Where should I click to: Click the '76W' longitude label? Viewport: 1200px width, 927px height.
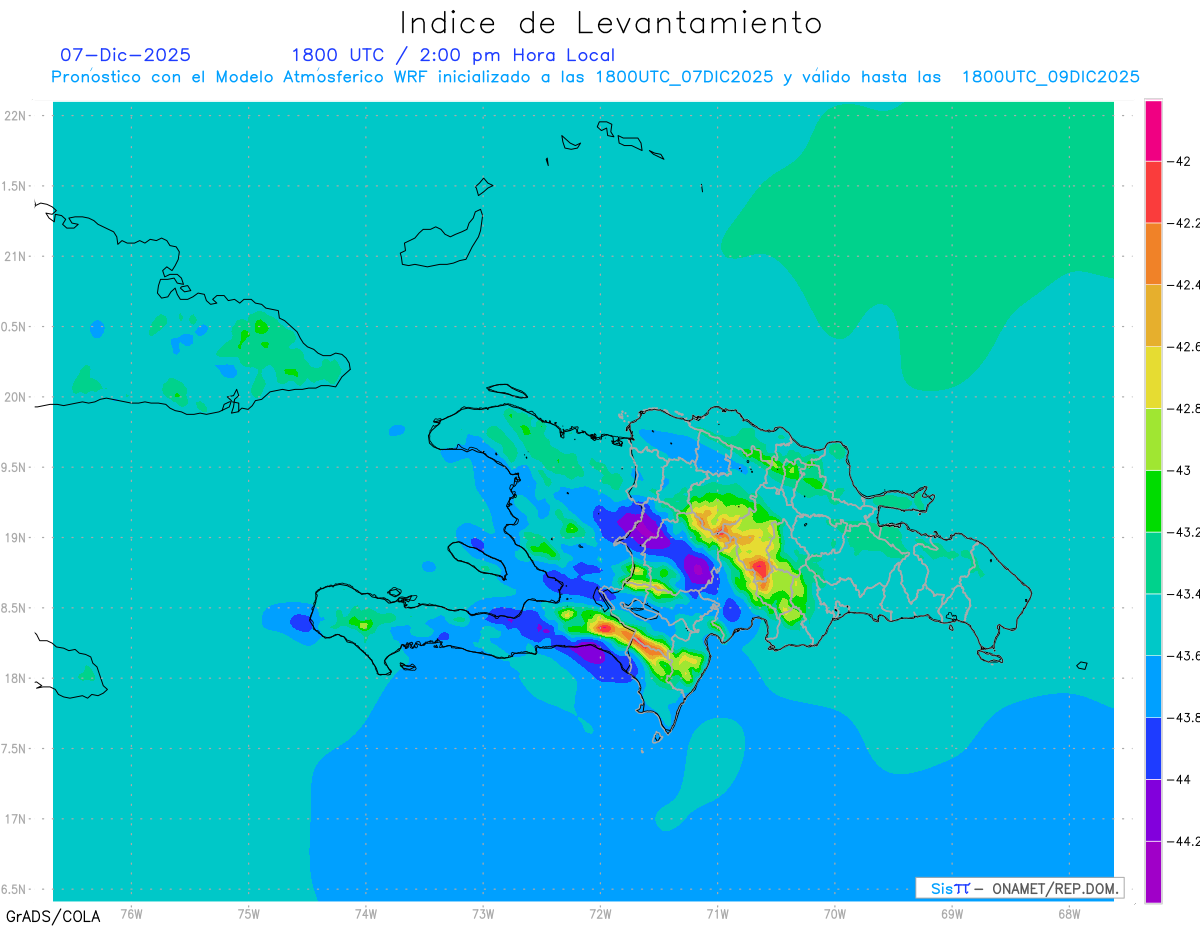coord(131,912)
